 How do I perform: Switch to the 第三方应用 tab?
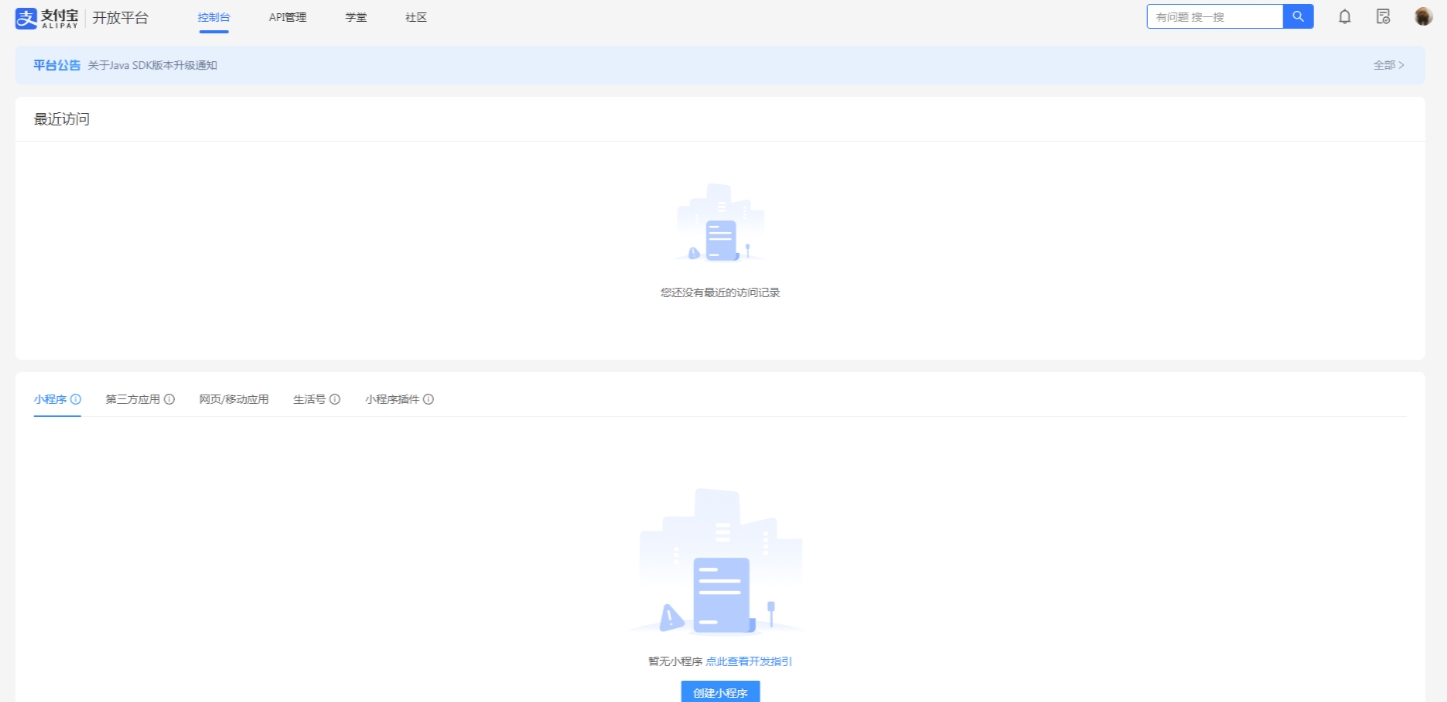132,400
